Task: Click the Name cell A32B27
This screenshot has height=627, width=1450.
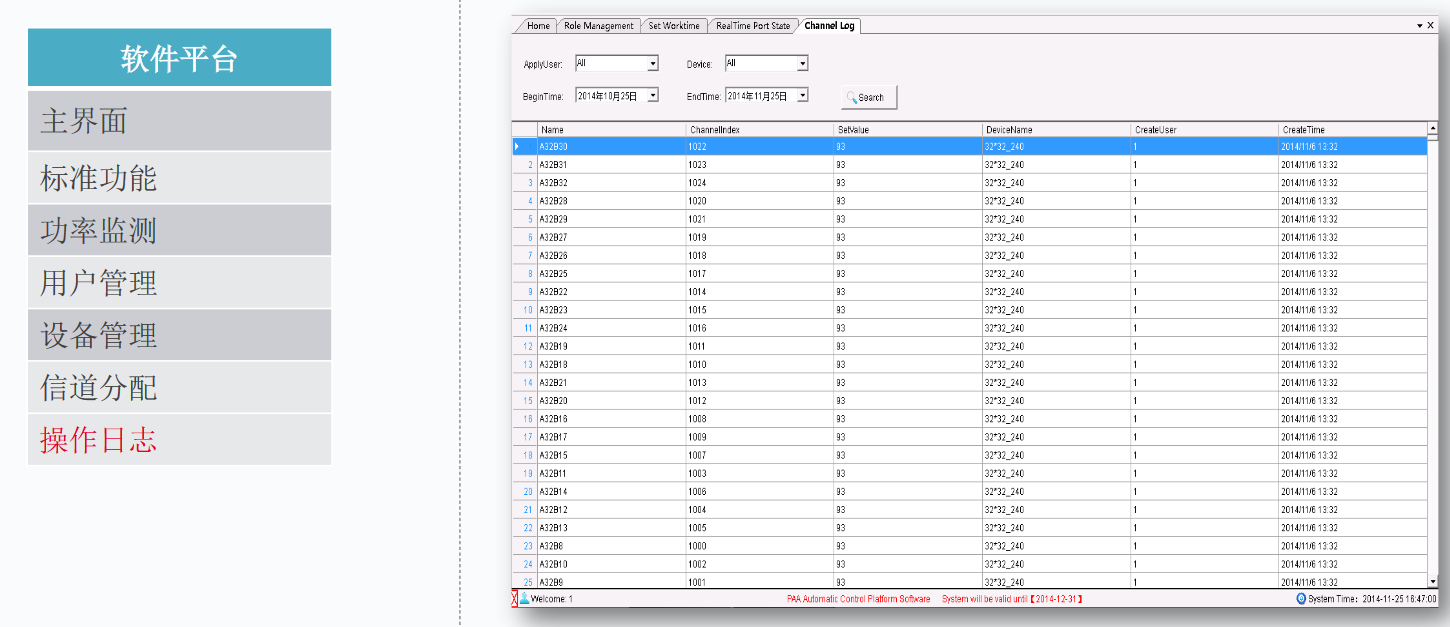Action: pos(612,237)
